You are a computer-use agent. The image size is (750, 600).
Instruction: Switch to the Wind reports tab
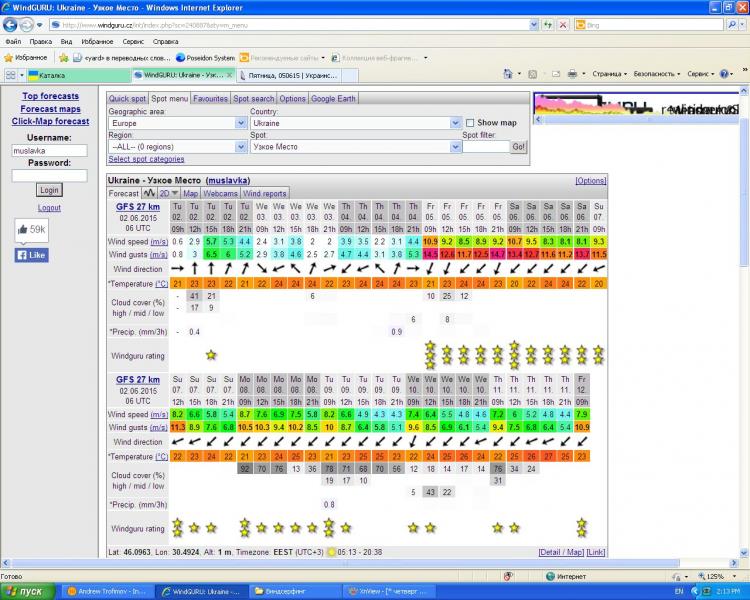tap(265, 193)
